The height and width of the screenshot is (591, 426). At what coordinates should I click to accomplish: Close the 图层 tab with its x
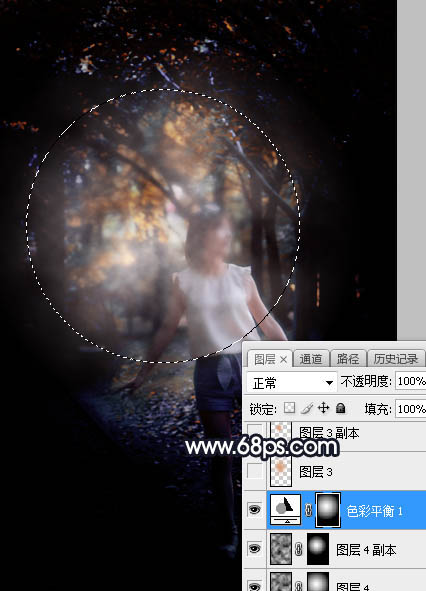283,360
